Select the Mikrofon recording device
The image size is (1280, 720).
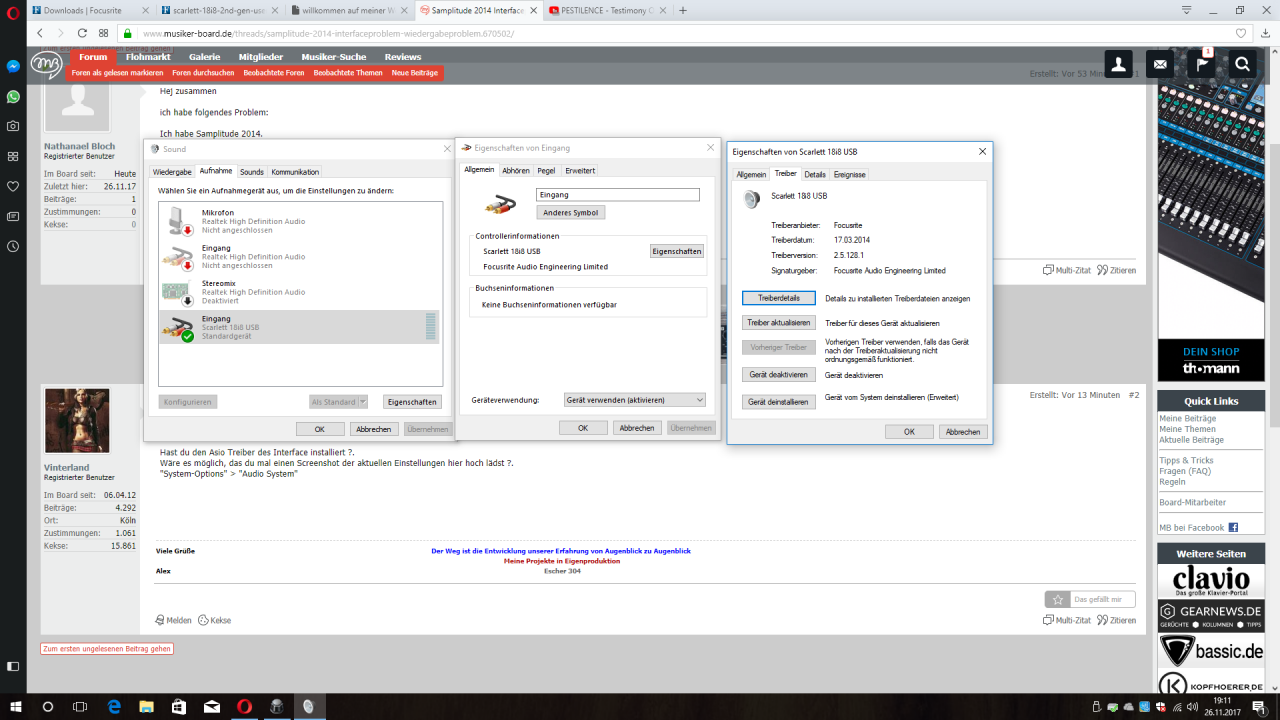click(300, 221)
